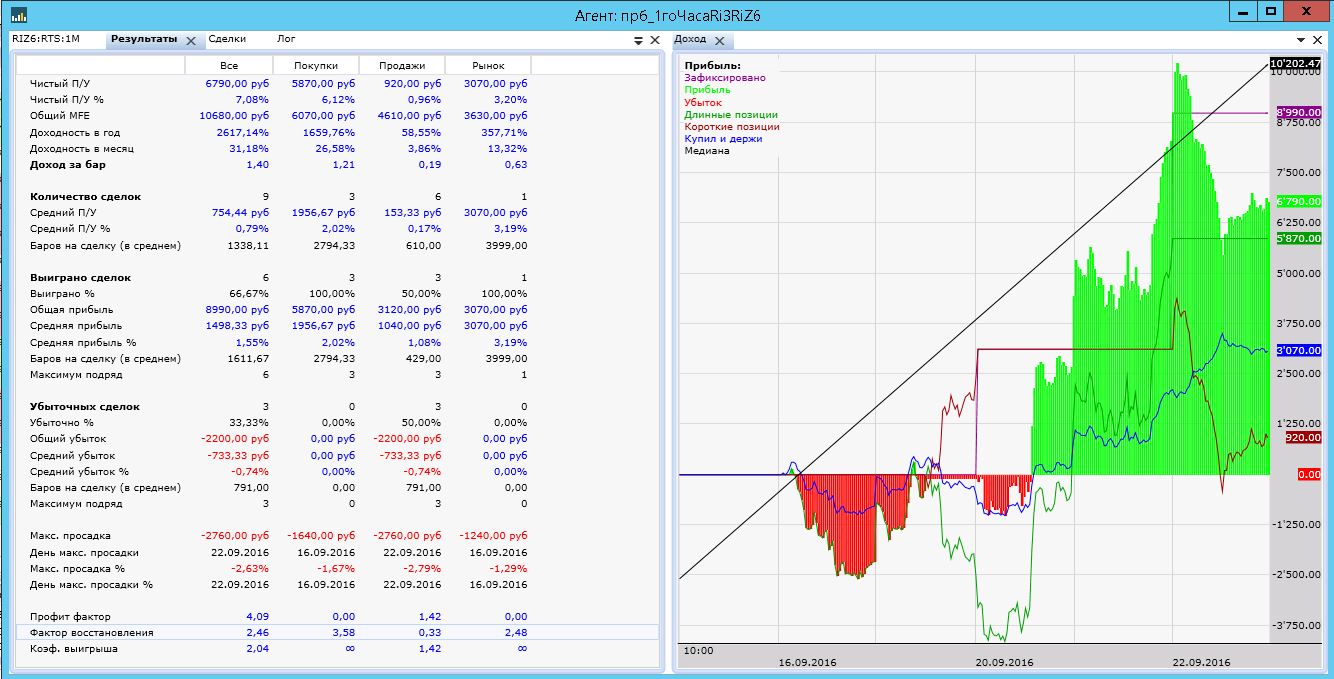1334x679 pixels.
Task: Close the Результаты tab with its X icon
Action: (190, 40)
